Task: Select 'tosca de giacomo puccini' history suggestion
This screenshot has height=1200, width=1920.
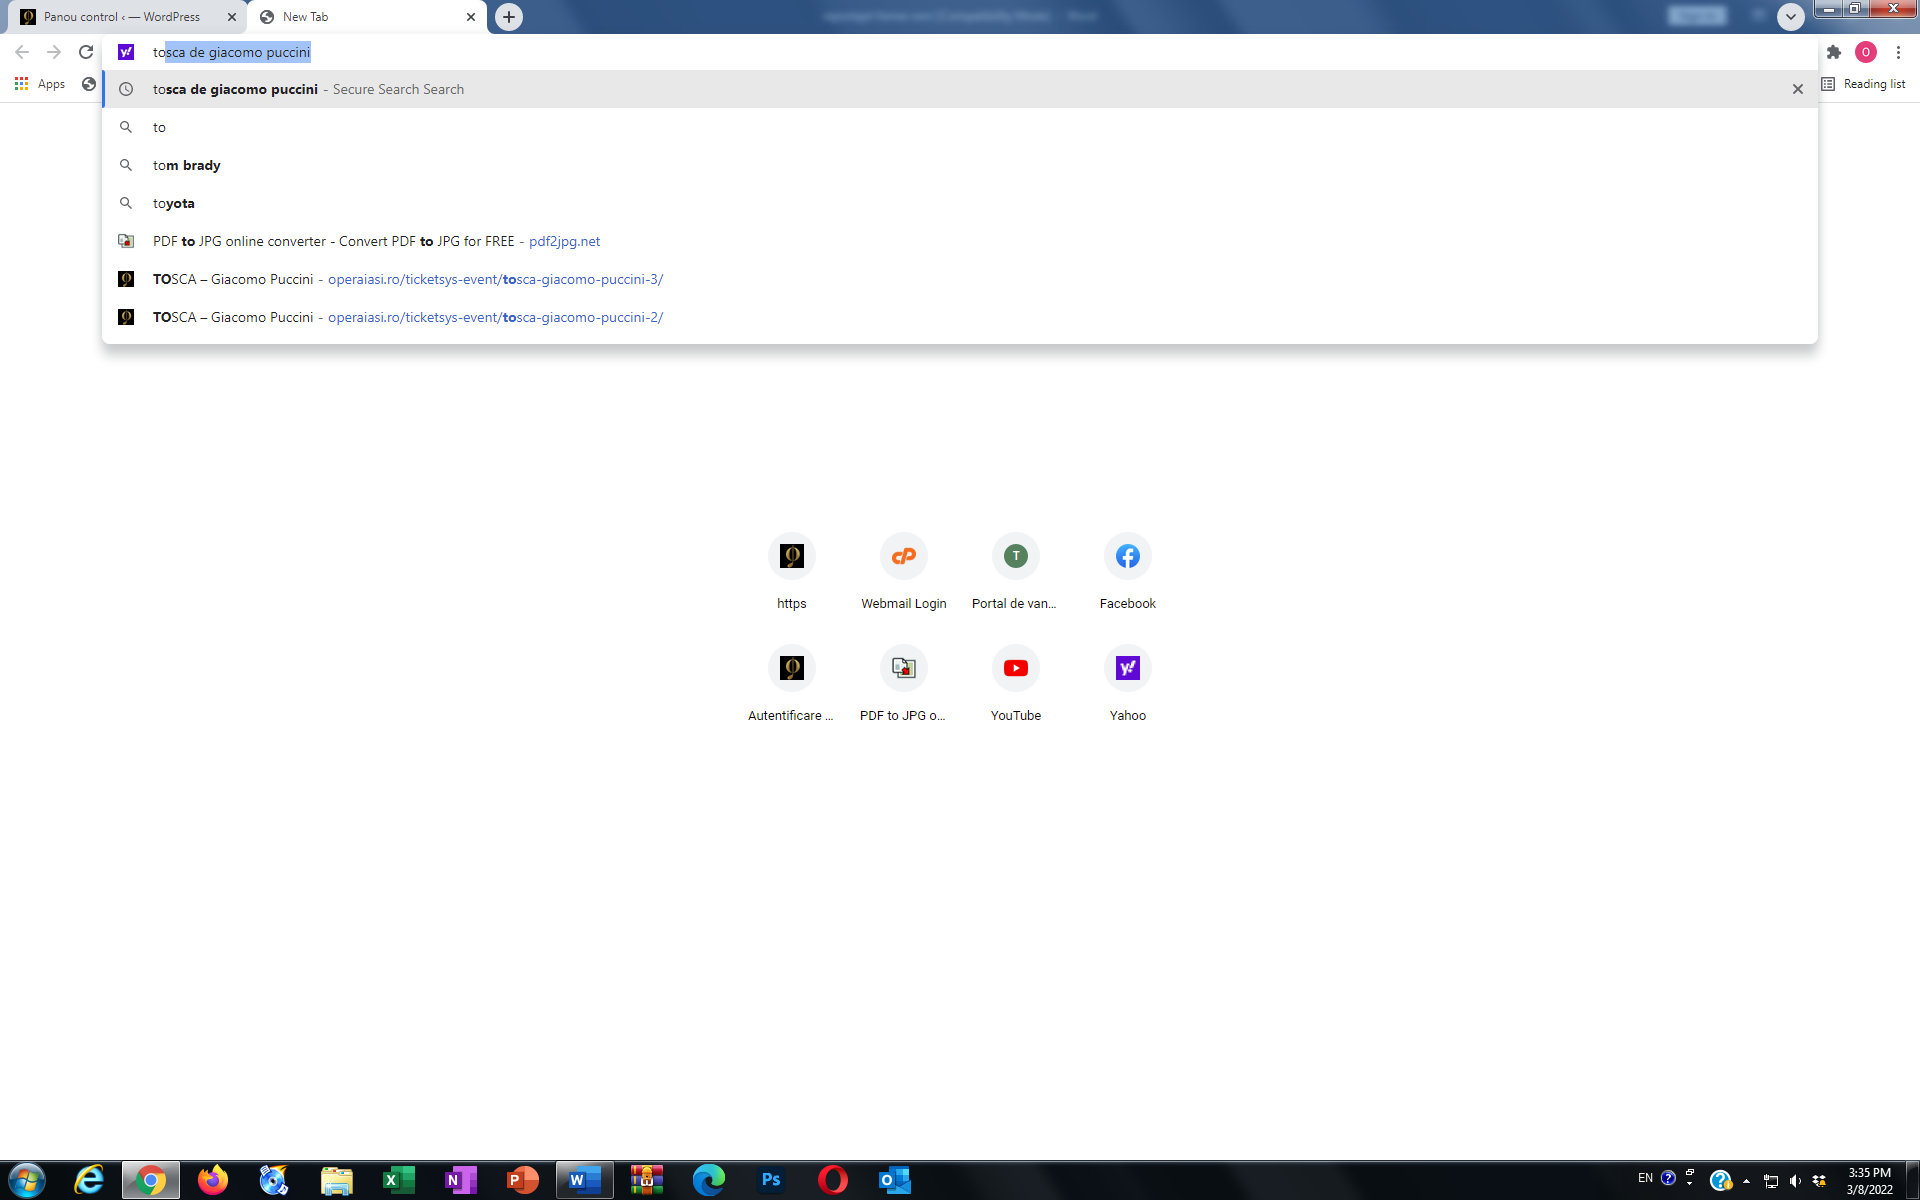Action: [960, 89]
